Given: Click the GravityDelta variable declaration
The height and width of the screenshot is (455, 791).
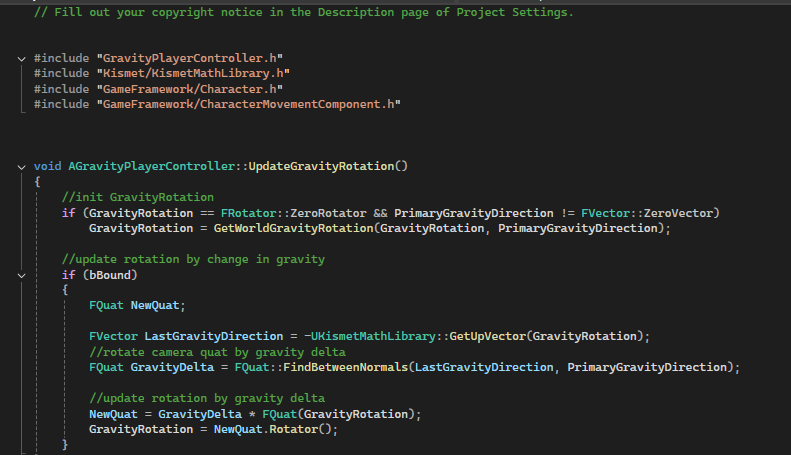Looking at the screenshot, I should tap(173, 367).
